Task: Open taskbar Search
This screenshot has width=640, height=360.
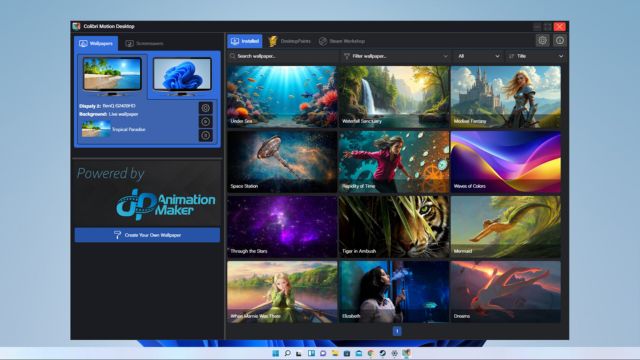Action: click(x=287, y=353)
